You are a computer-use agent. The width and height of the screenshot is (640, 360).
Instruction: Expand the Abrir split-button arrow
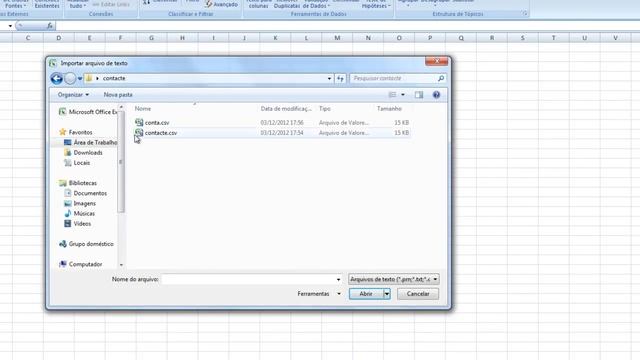tap(387, 294)
